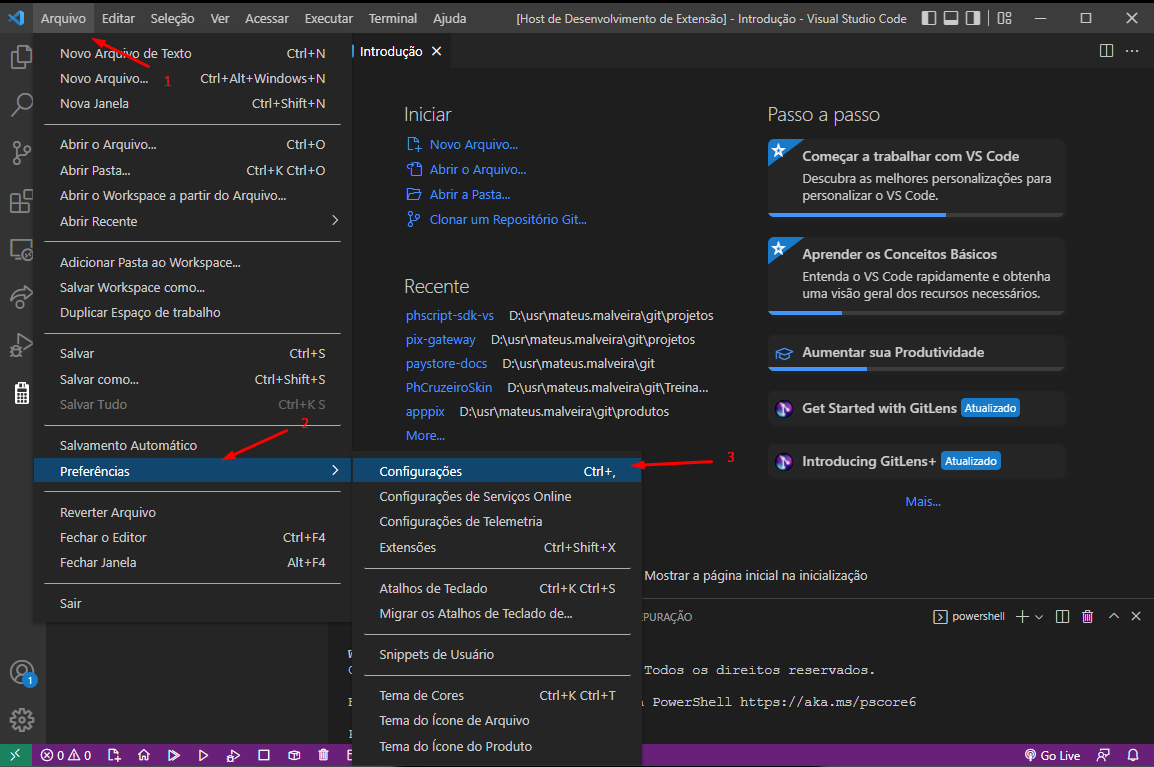Screen dimensions: 1154x767
Task: Toggle the Panel visibility icon in title bar
Action: [x=951, y=17]
